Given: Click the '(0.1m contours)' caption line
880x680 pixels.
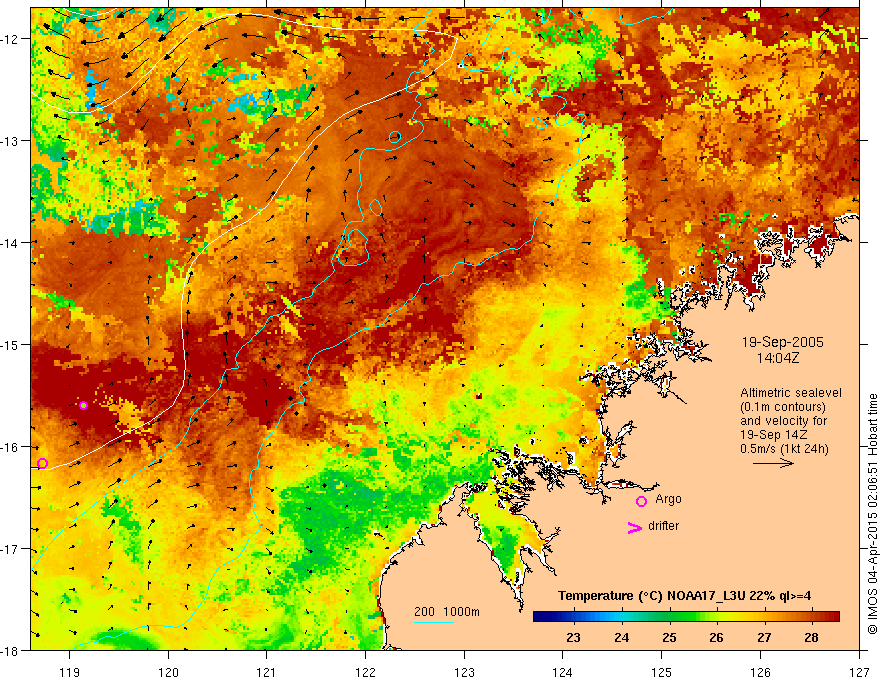Looking at the screenshot, I should tap(783, 407).
